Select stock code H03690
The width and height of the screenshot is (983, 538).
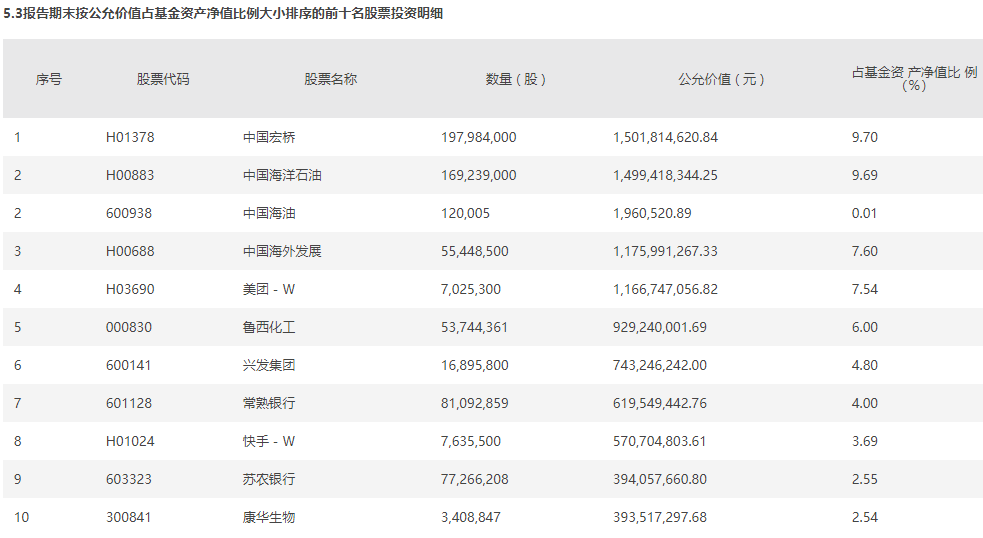(x=130, y=290)
